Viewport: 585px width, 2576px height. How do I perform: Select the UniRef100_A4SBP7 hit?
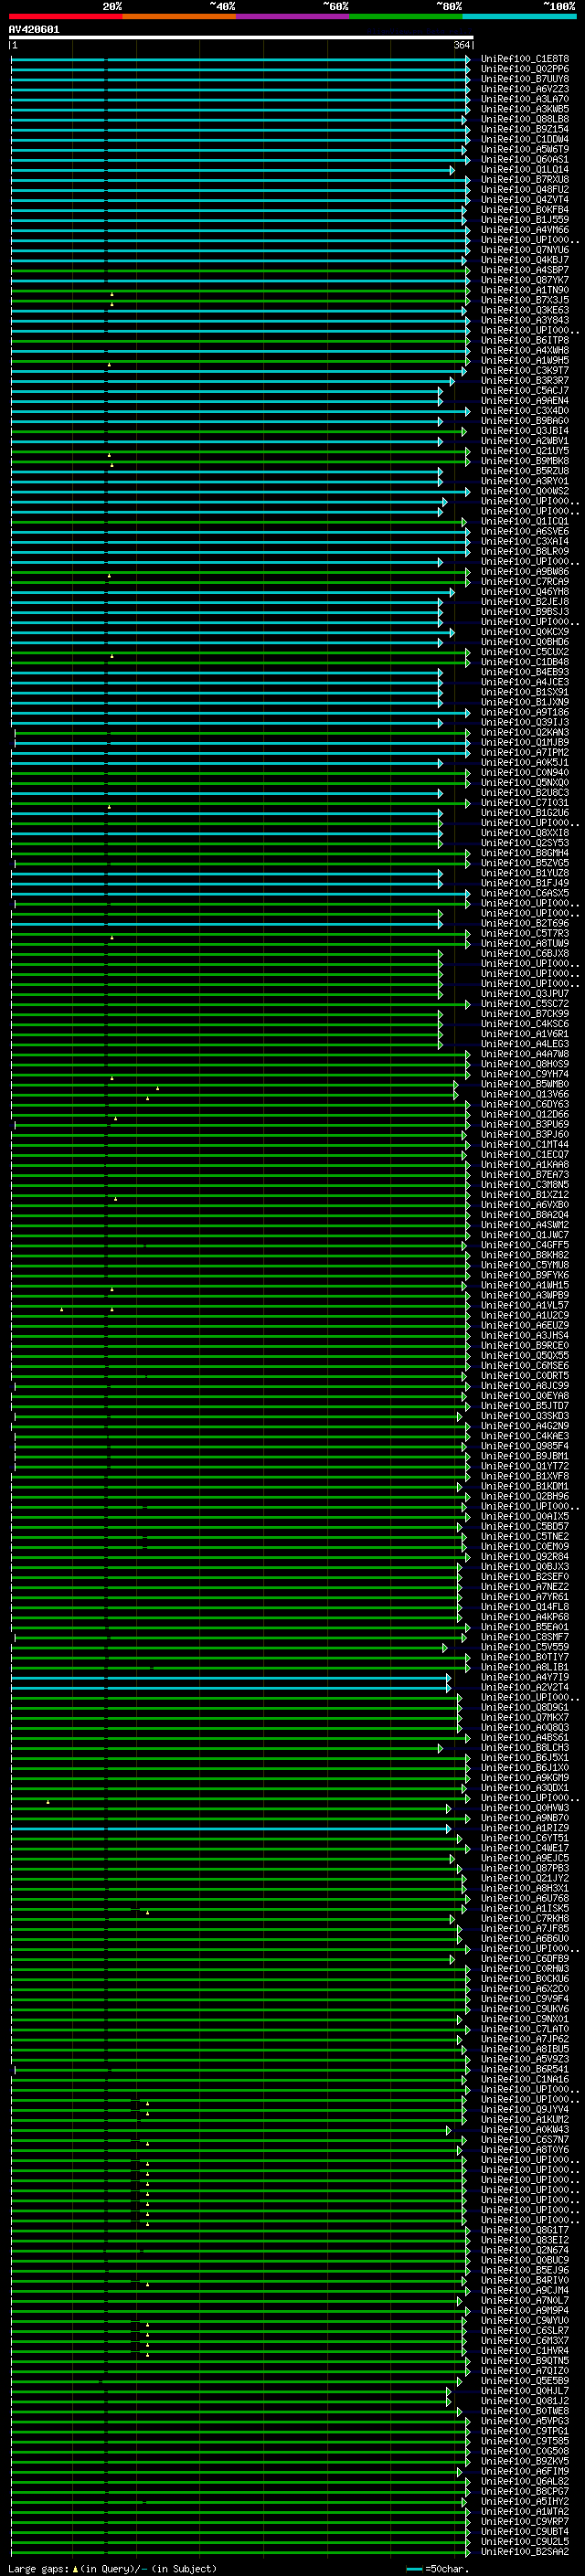click(x=525, y=270)
